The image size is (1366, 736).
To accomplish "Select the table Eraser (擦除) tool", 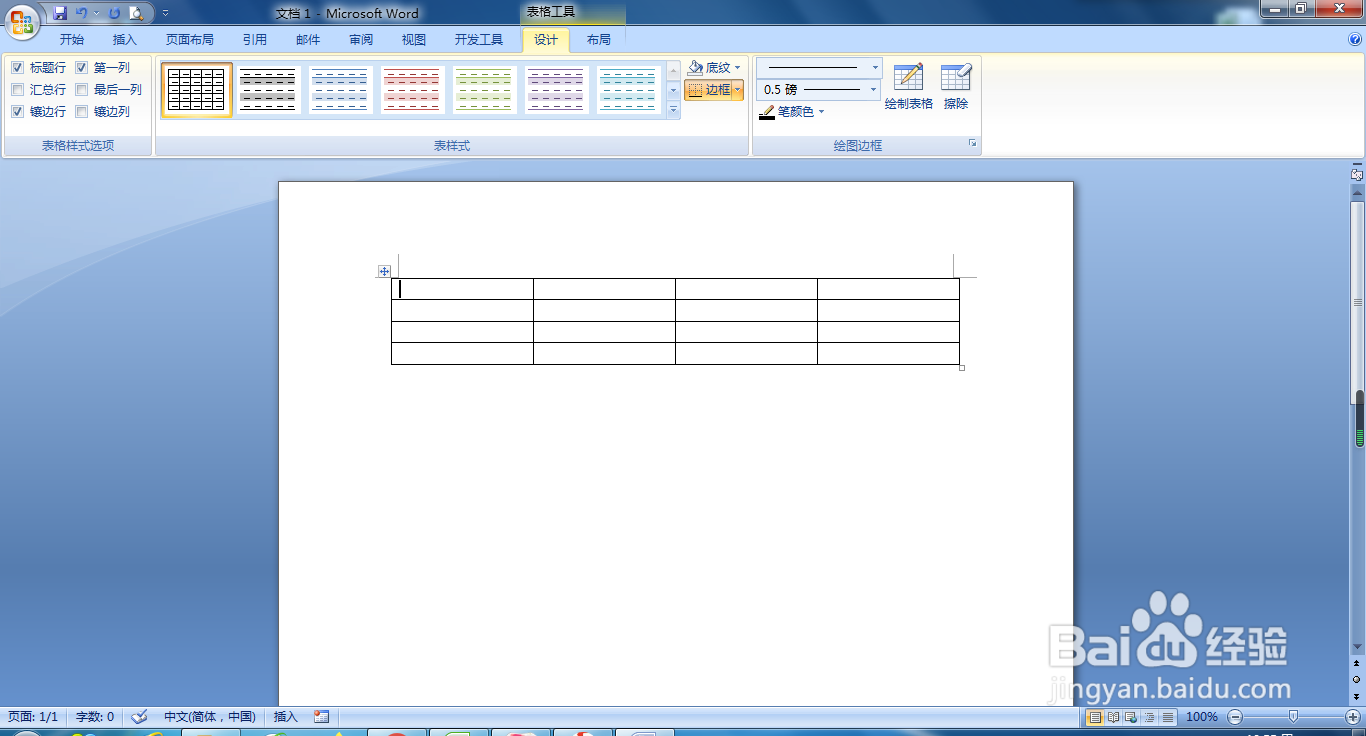I will (x=956, y=86).
